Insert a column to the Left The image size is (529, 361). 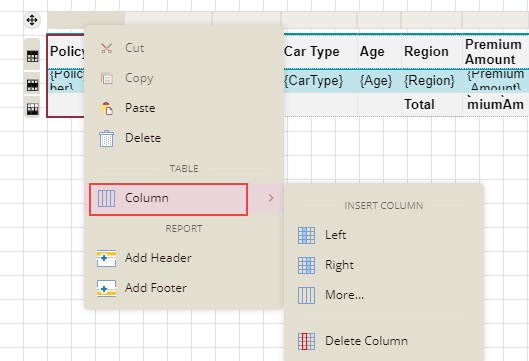(384, 235)
